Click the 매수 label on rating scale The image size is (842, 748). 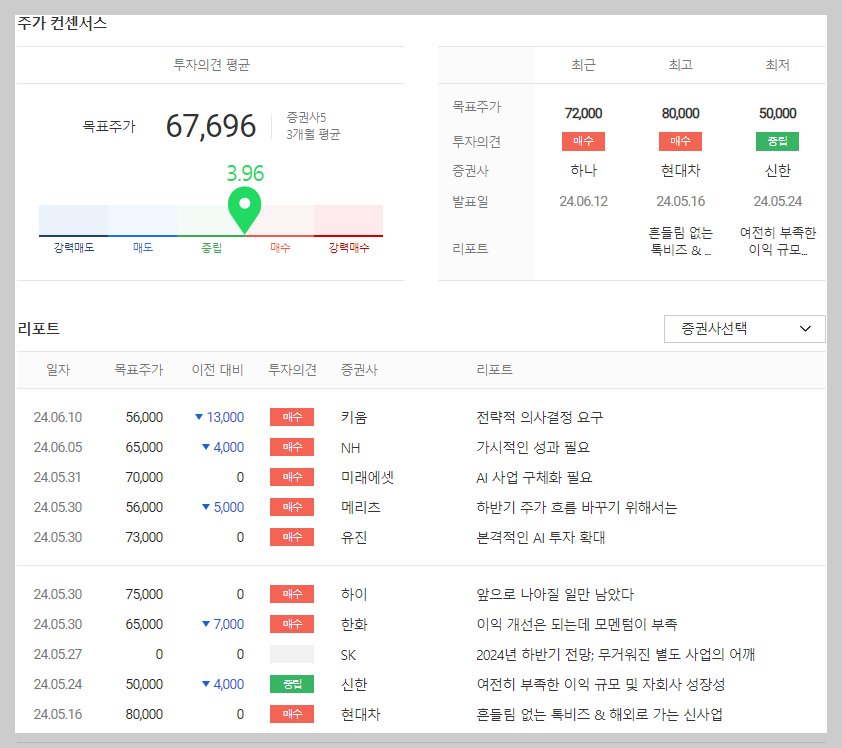click(x=280, y=248)
